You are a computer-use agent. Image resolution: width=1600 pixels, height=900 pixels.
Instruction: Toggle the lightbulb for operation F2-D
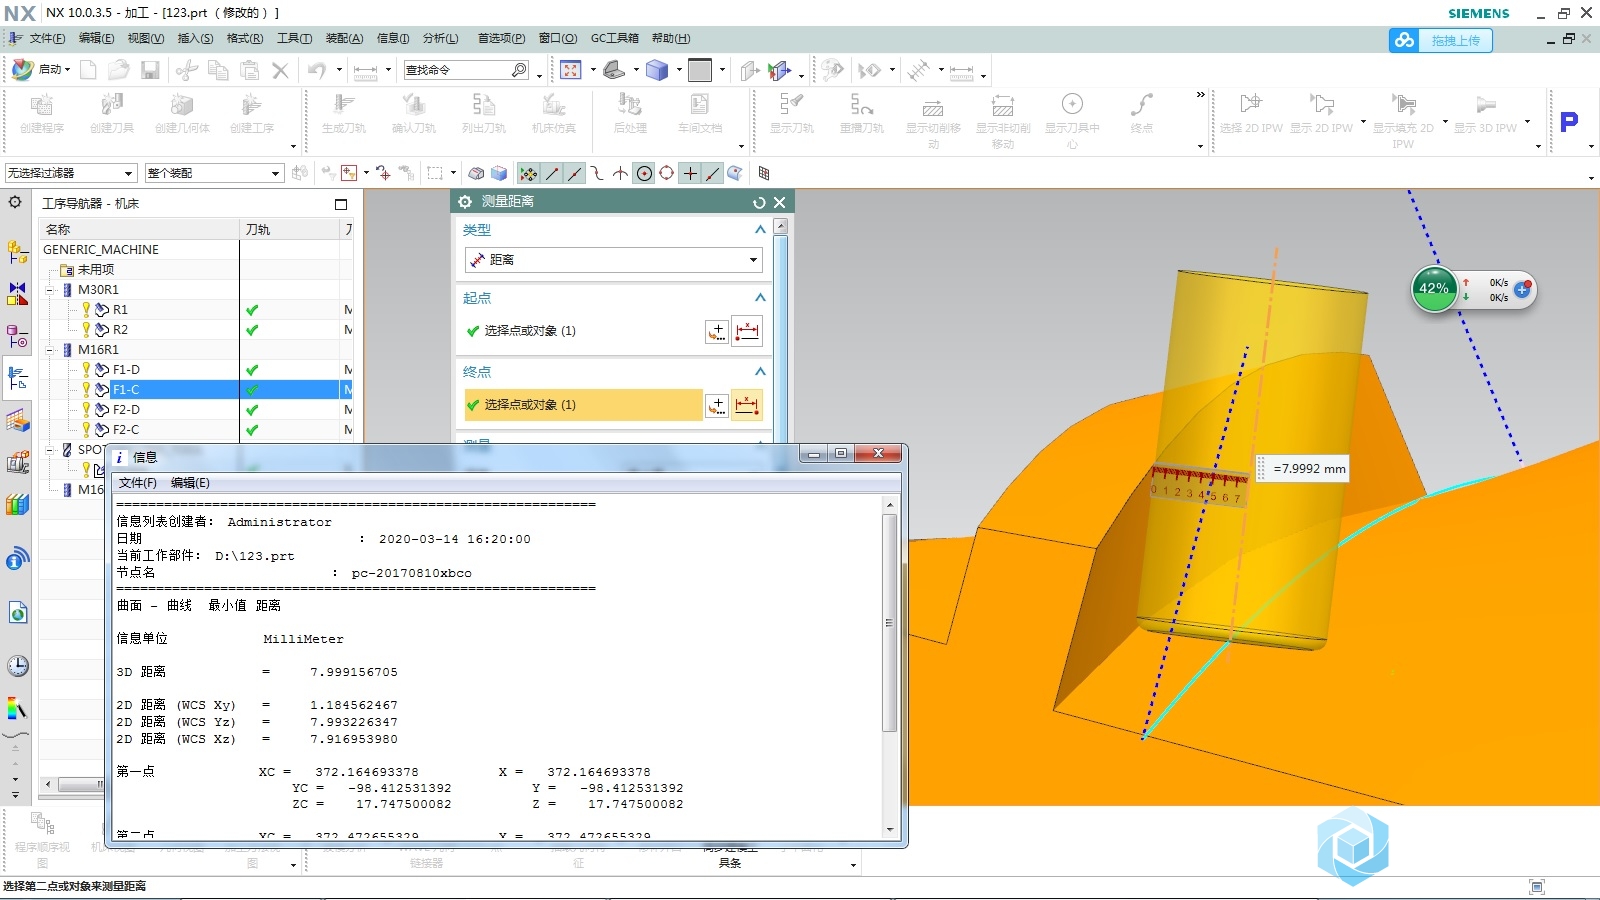click(86, 409)
